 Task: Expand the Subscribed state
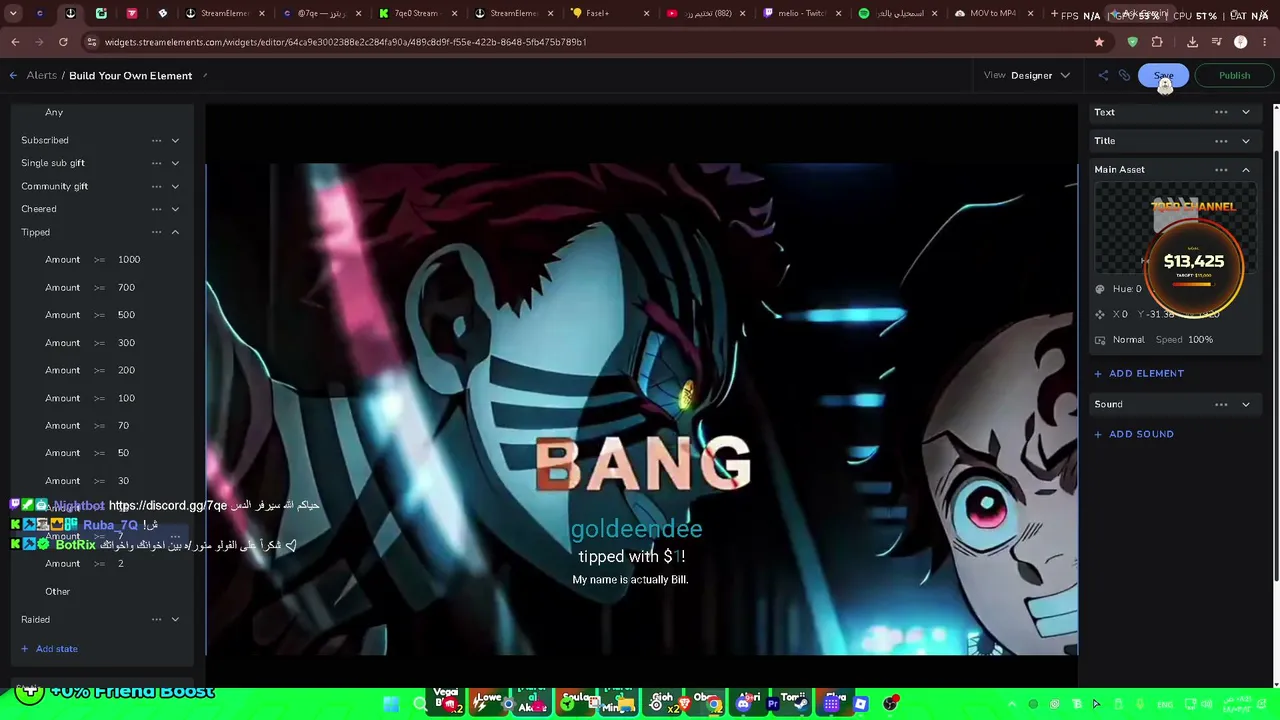point(175,140)
